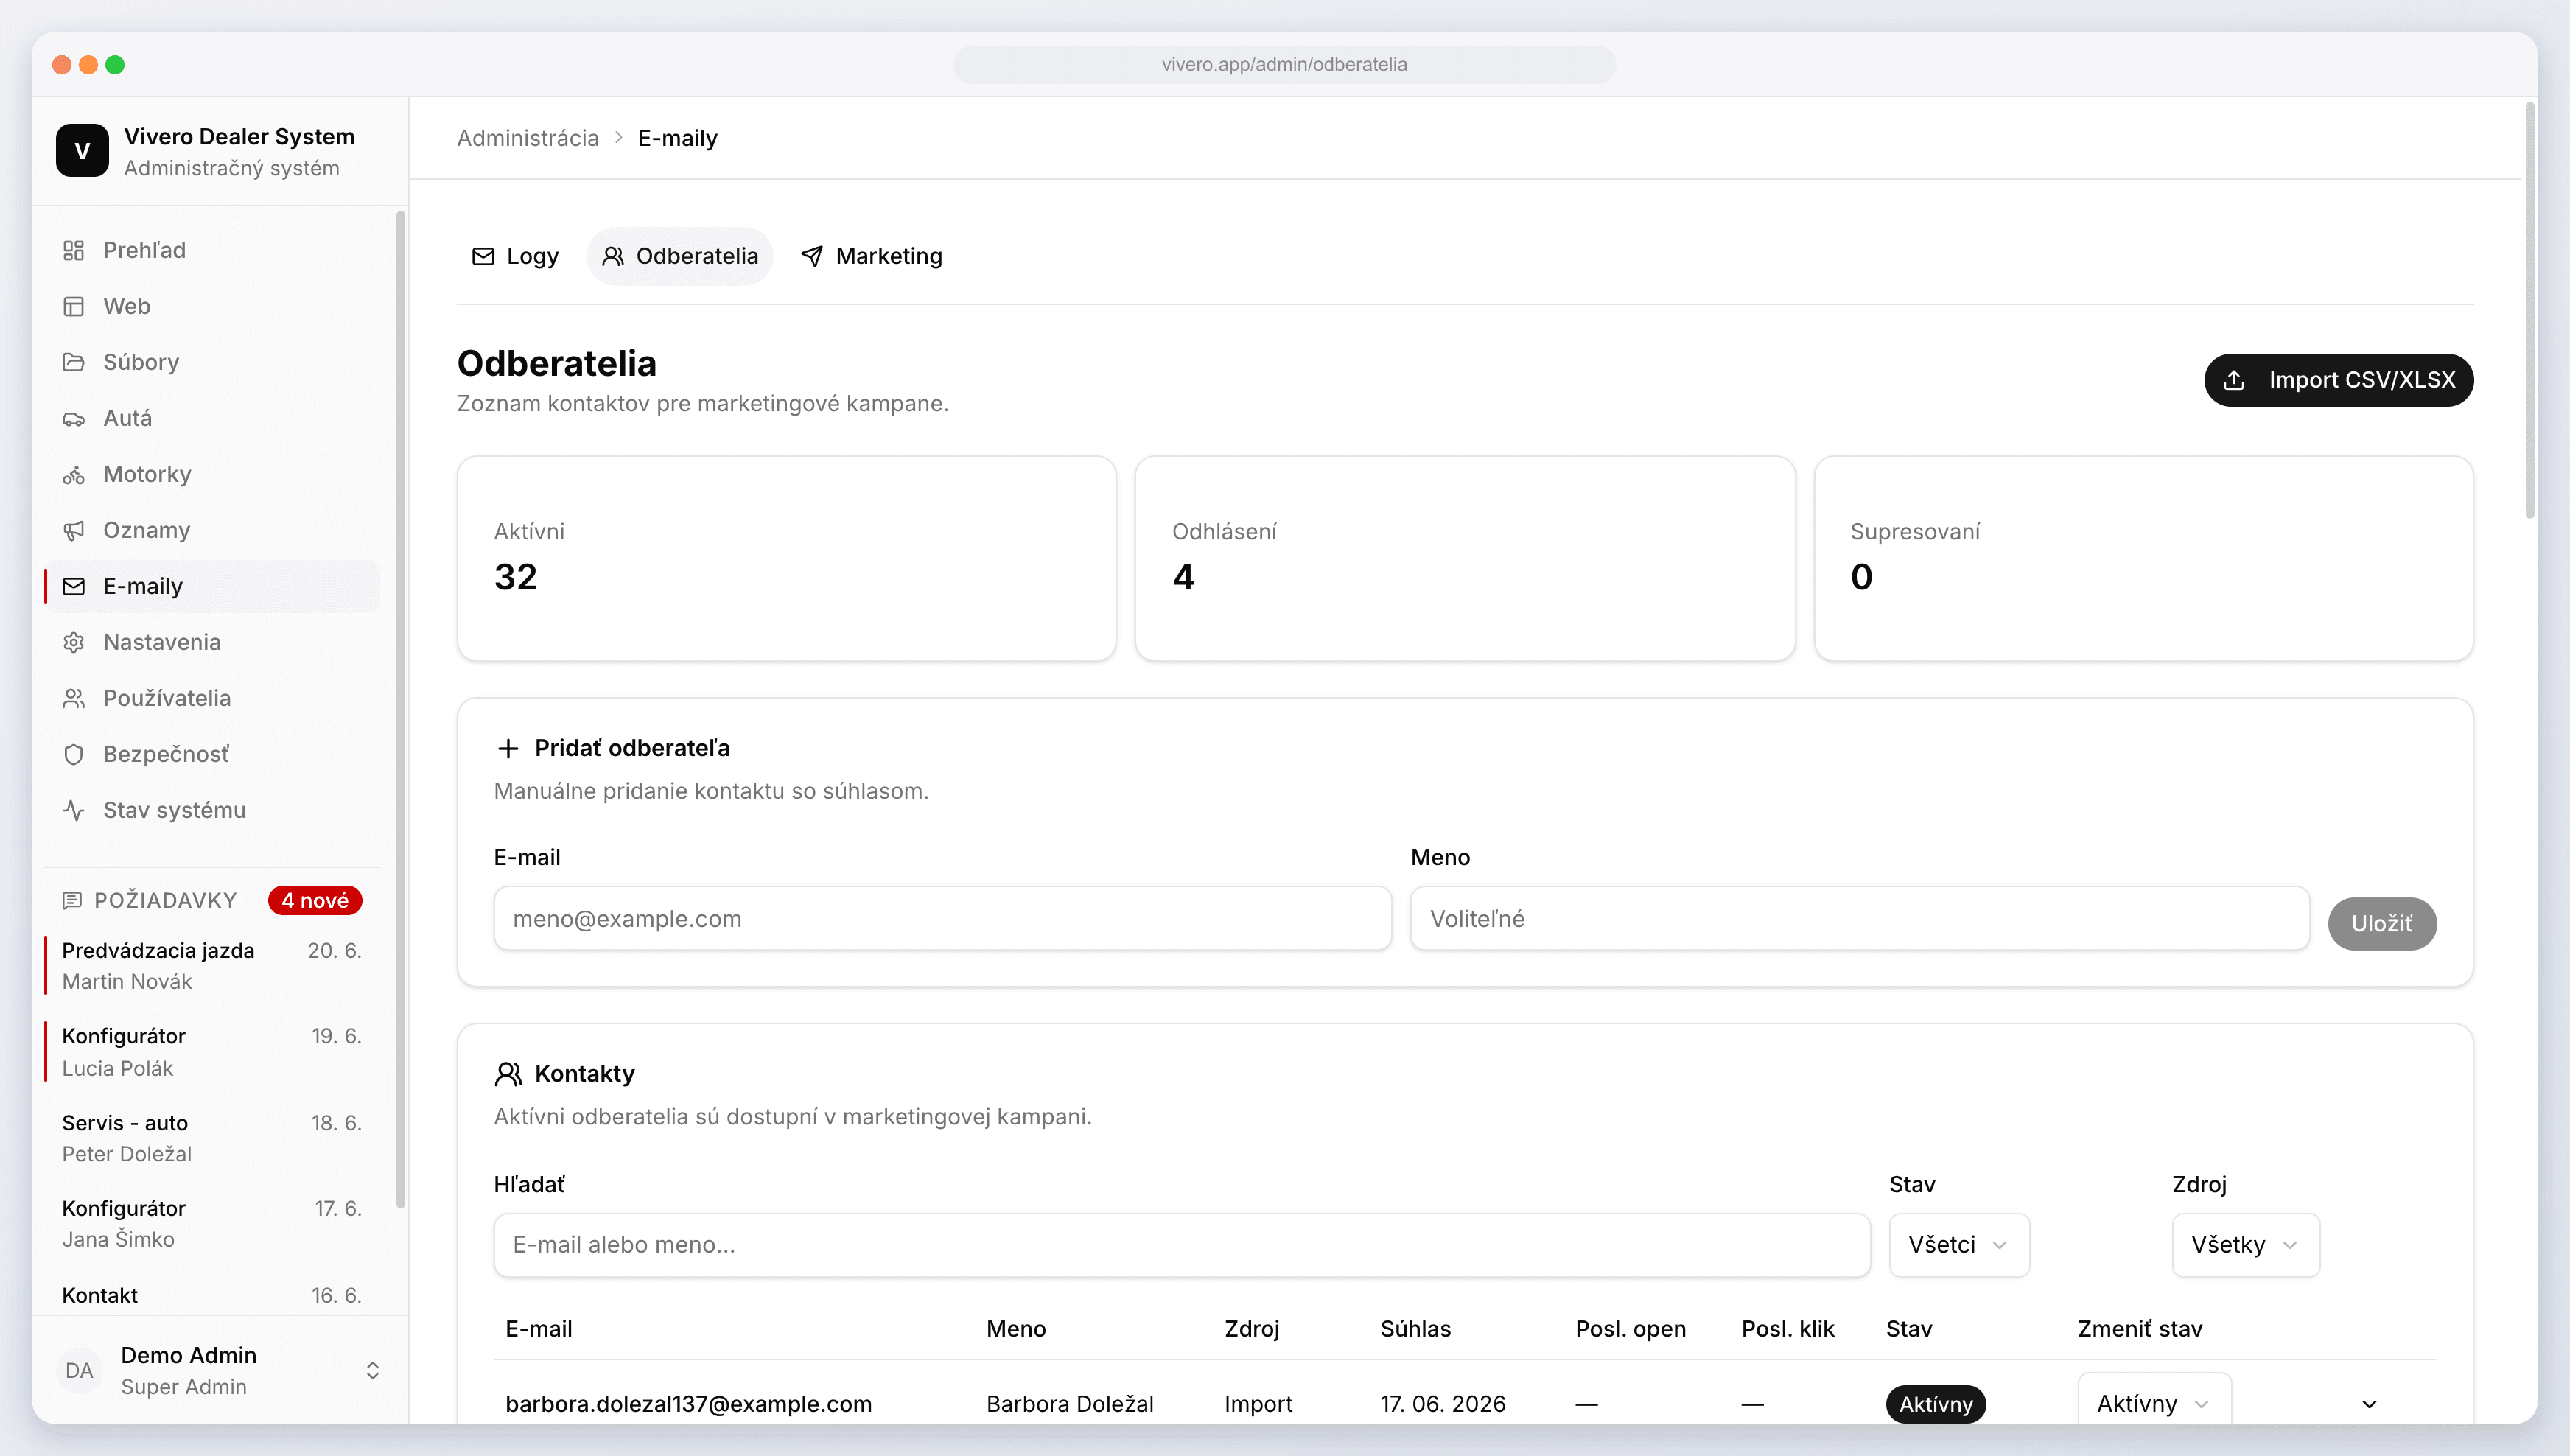Click the Vivero V logo
Image resolution: width=2570 pixels, height=1456 pixels.
pyautogui.click(x=82, y=150)
